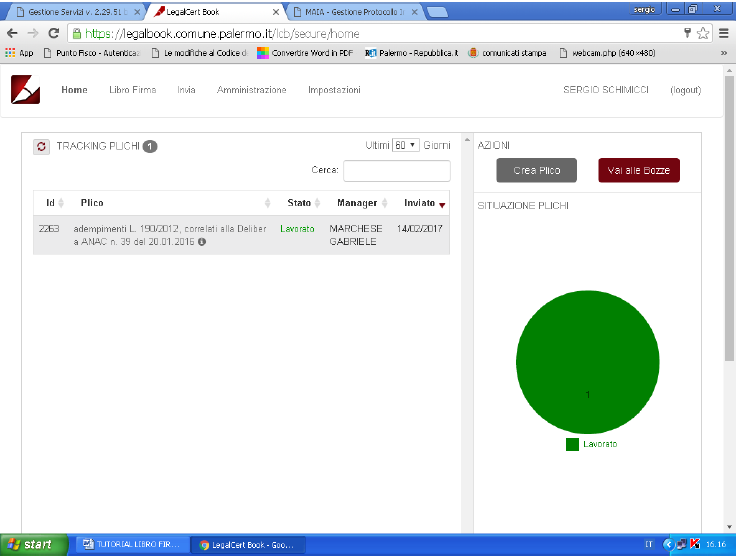Open Convertire Word in PDF bookmark
The width and height of the screenshot is (736, 556).
click(x=306, y=53)
